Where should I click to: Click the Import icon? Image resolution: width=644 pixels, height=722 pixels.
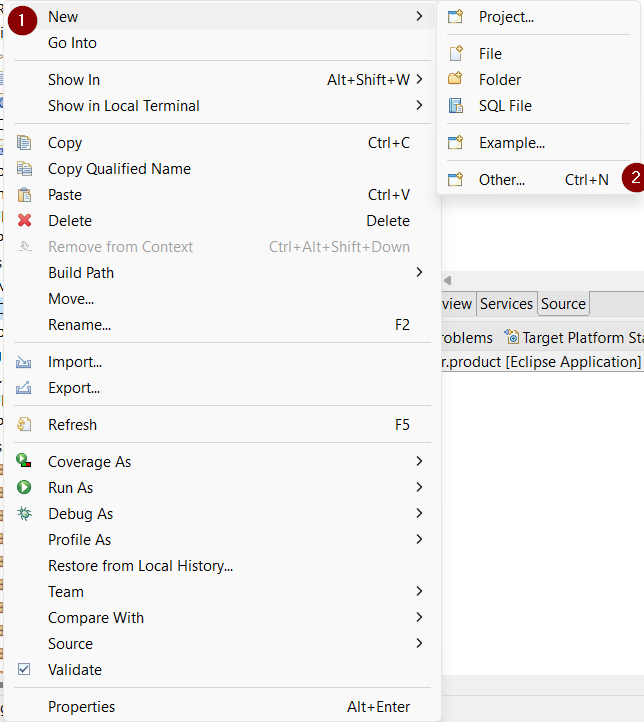point(25,362)
